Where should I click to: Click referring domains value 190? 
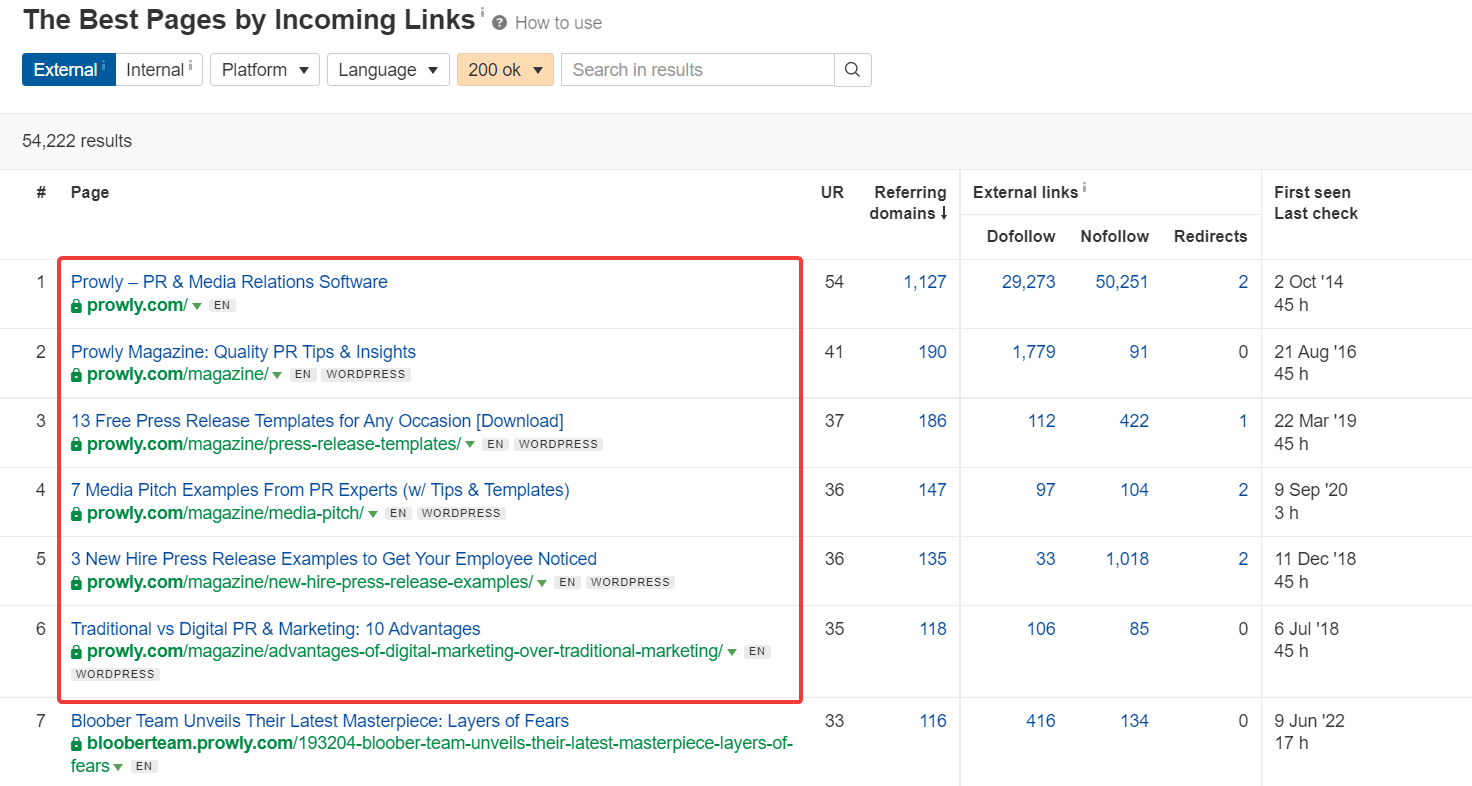pos(933,352)
